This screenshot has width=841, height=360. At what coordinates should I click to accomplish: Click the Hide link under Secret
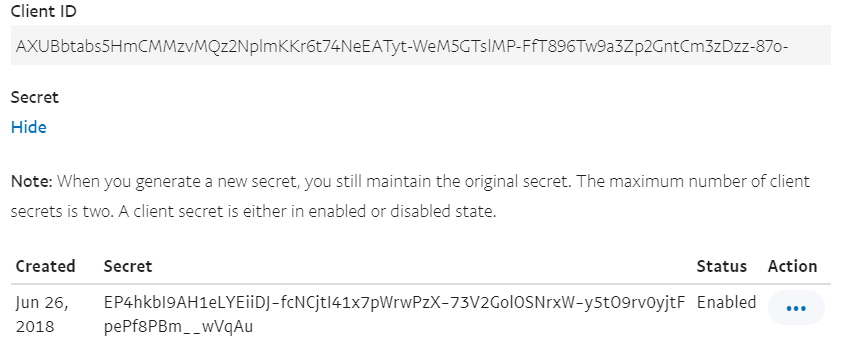pyautogui.click(x=28, y=127)
